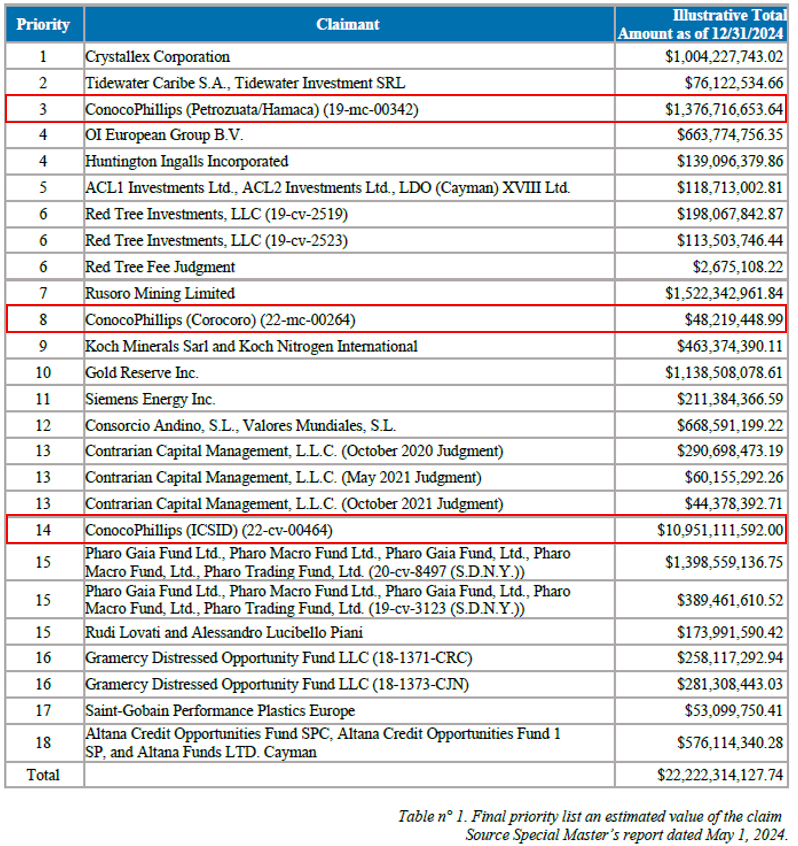Select Saint-Gobain Performance Plastics Europe cell
The width and height of the screenshot is (798, 846).
coord(349,711)
